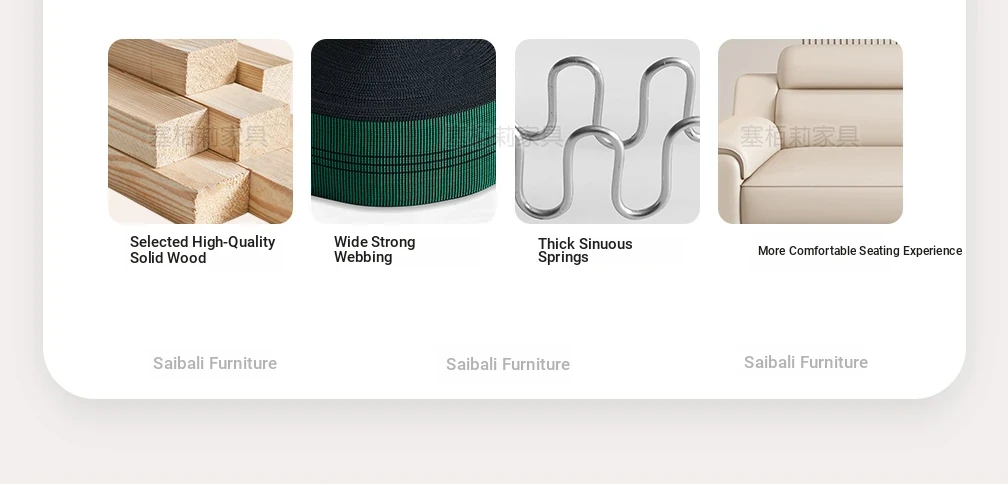Click the "Wide Strong Webbing" label
The width and height of the screenshot is (1008, 484).
[x=375, y=249]
